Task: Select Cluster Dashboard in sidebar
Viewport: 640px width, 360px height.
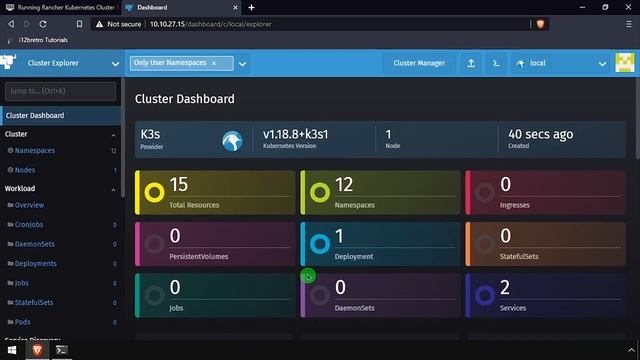Action: [60, 116]
